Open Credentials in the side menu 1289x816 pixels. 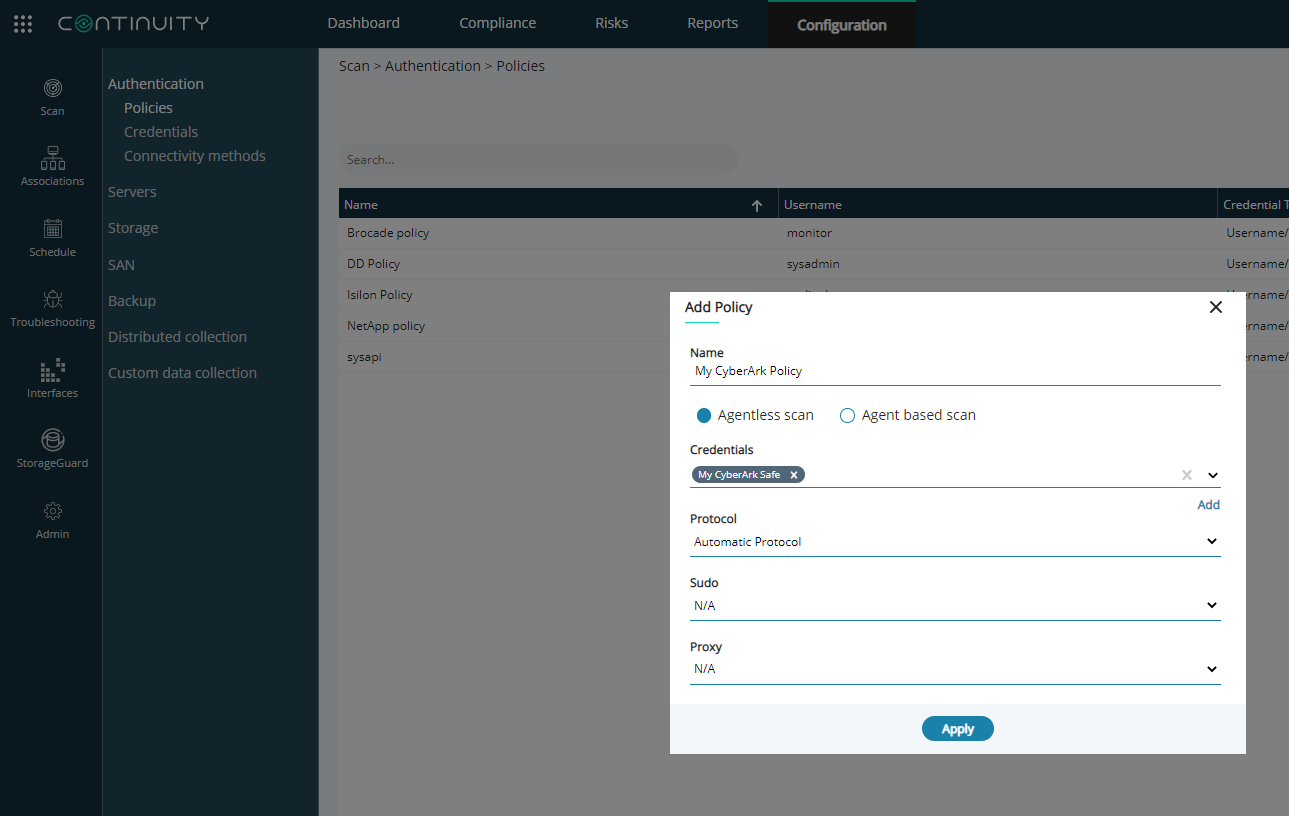(x=161, y=132)
